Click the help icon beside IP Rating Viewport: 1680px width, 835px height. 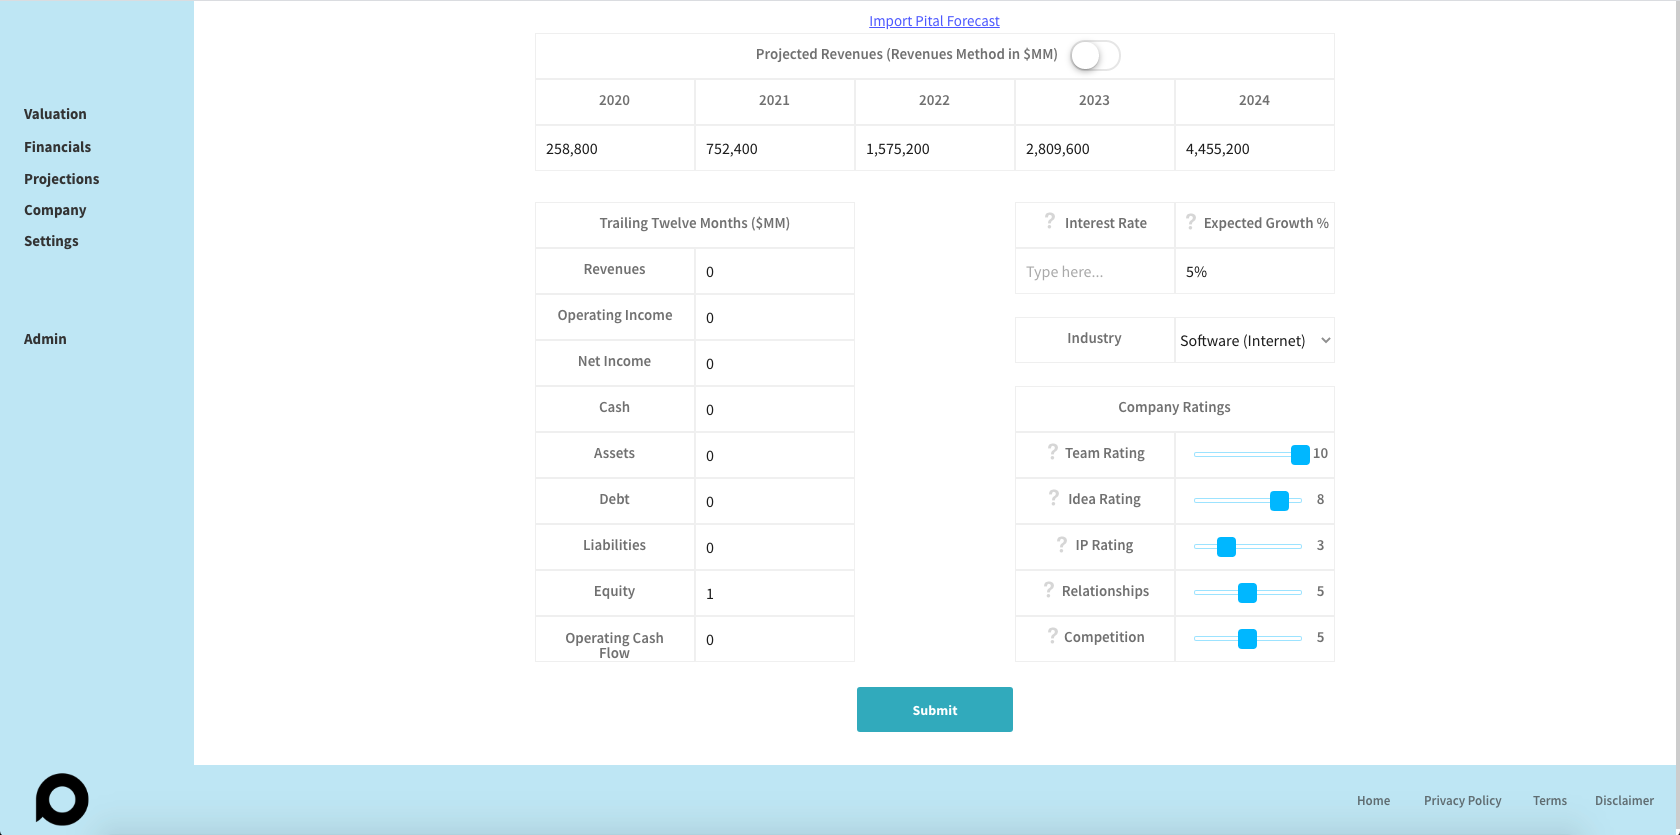(x=1061, y=544)
